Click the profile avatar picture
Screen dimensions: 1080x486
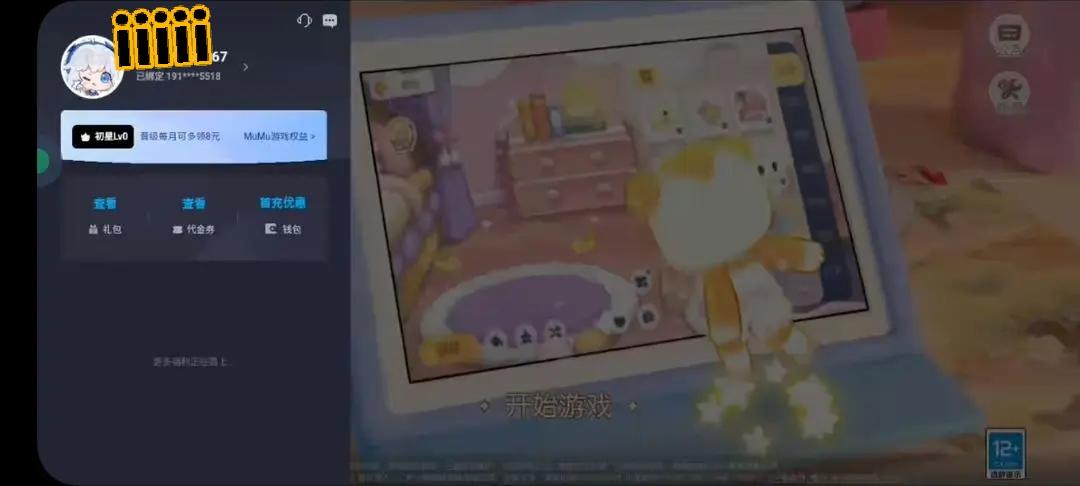click(x=92, y=67)
